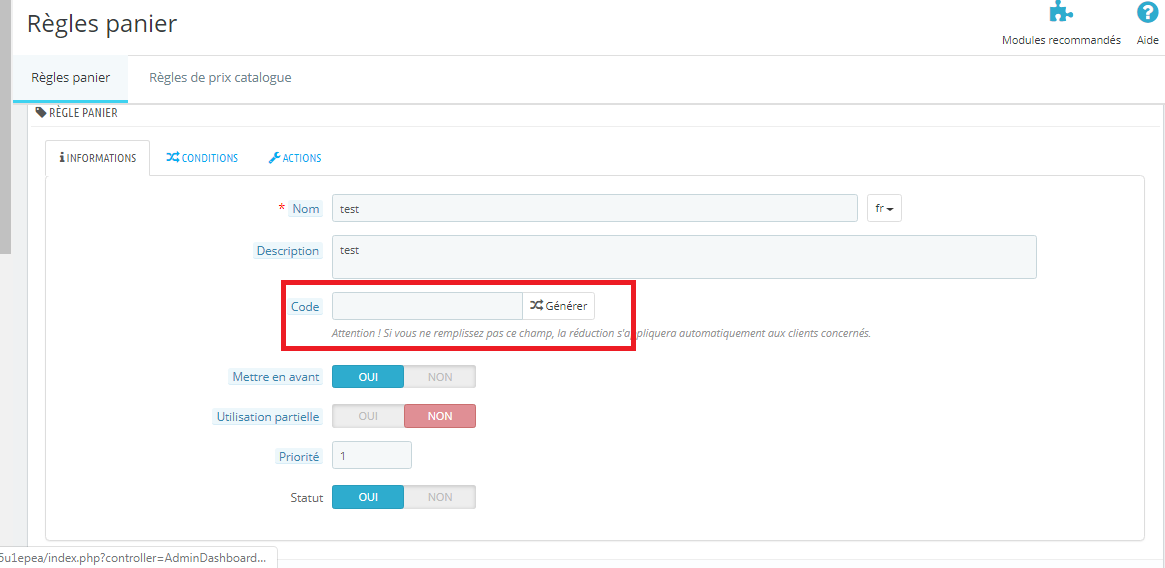Click the Règle panier tag icon
Viewport: 1165px width, 568px height.
(x=41, y=113)
